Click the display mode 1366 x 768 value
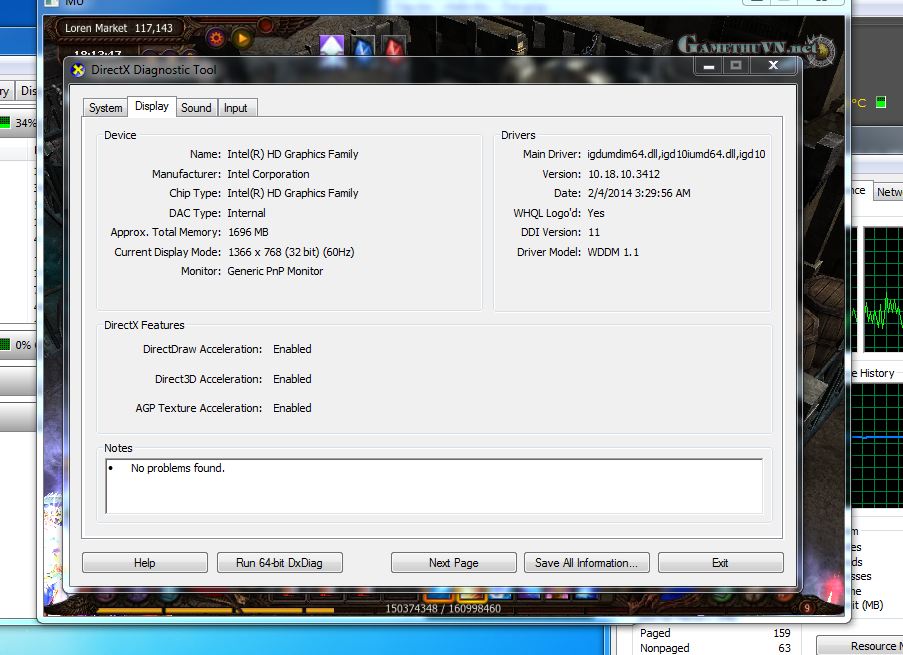 pos(291,252)
